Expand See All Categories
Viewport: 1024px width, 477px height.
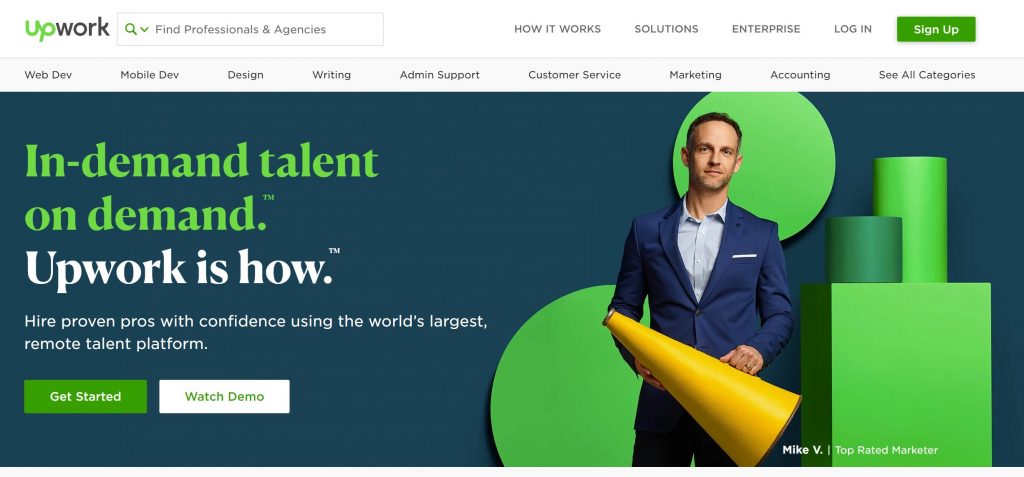coord(927,75)
